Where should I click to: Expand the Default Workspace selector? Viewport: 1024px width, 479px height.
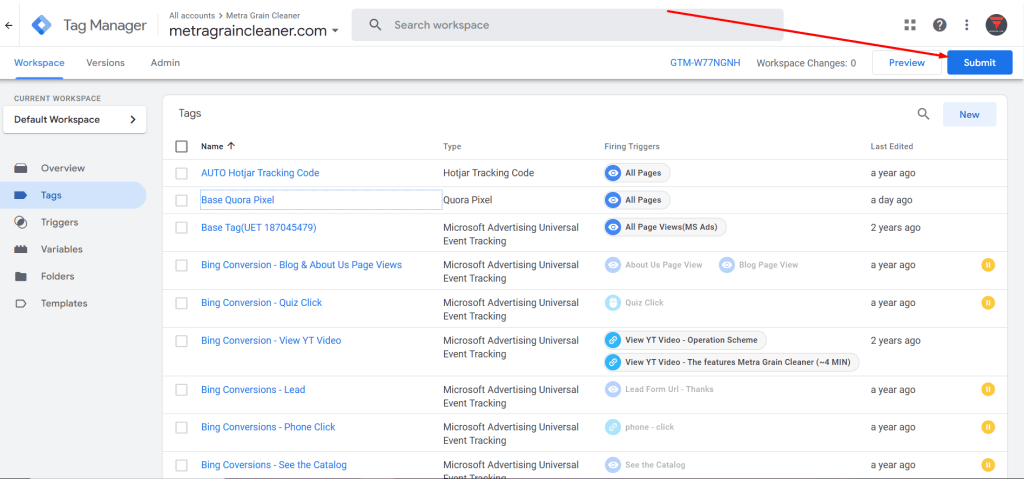click(75, 120)
